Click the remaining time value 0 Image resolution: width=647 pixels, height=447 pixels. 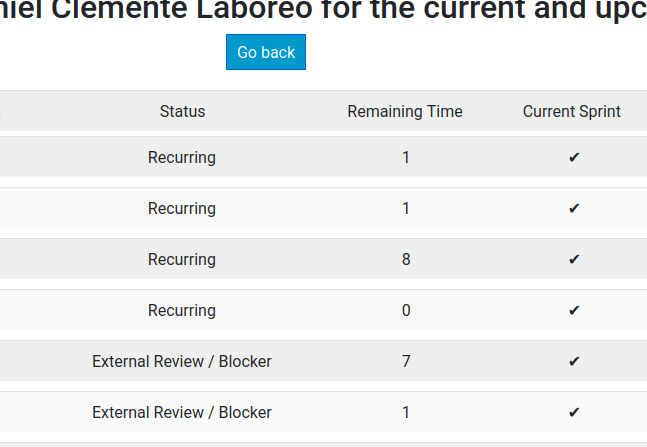(x=406, y=310)
